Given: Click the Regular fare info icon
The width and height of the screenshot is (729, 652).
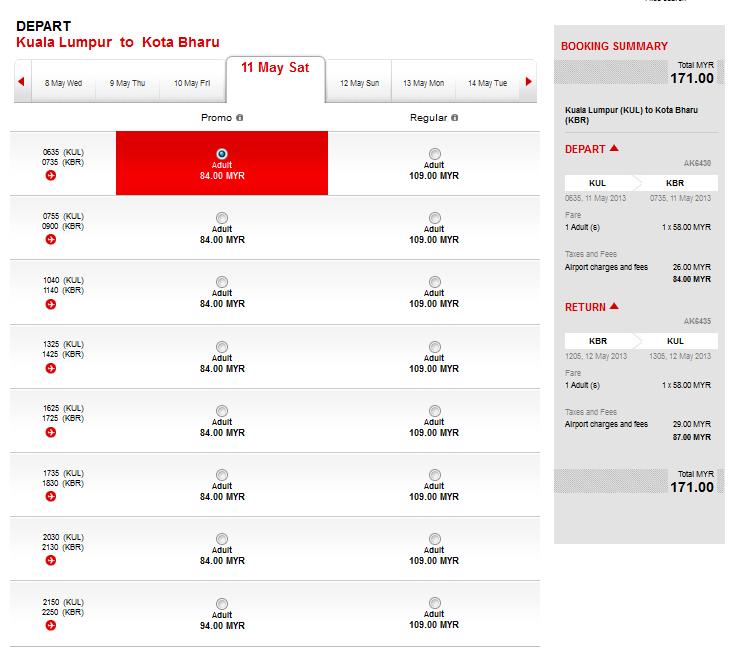Looking at the screenshot, I should tap(455, 118).
